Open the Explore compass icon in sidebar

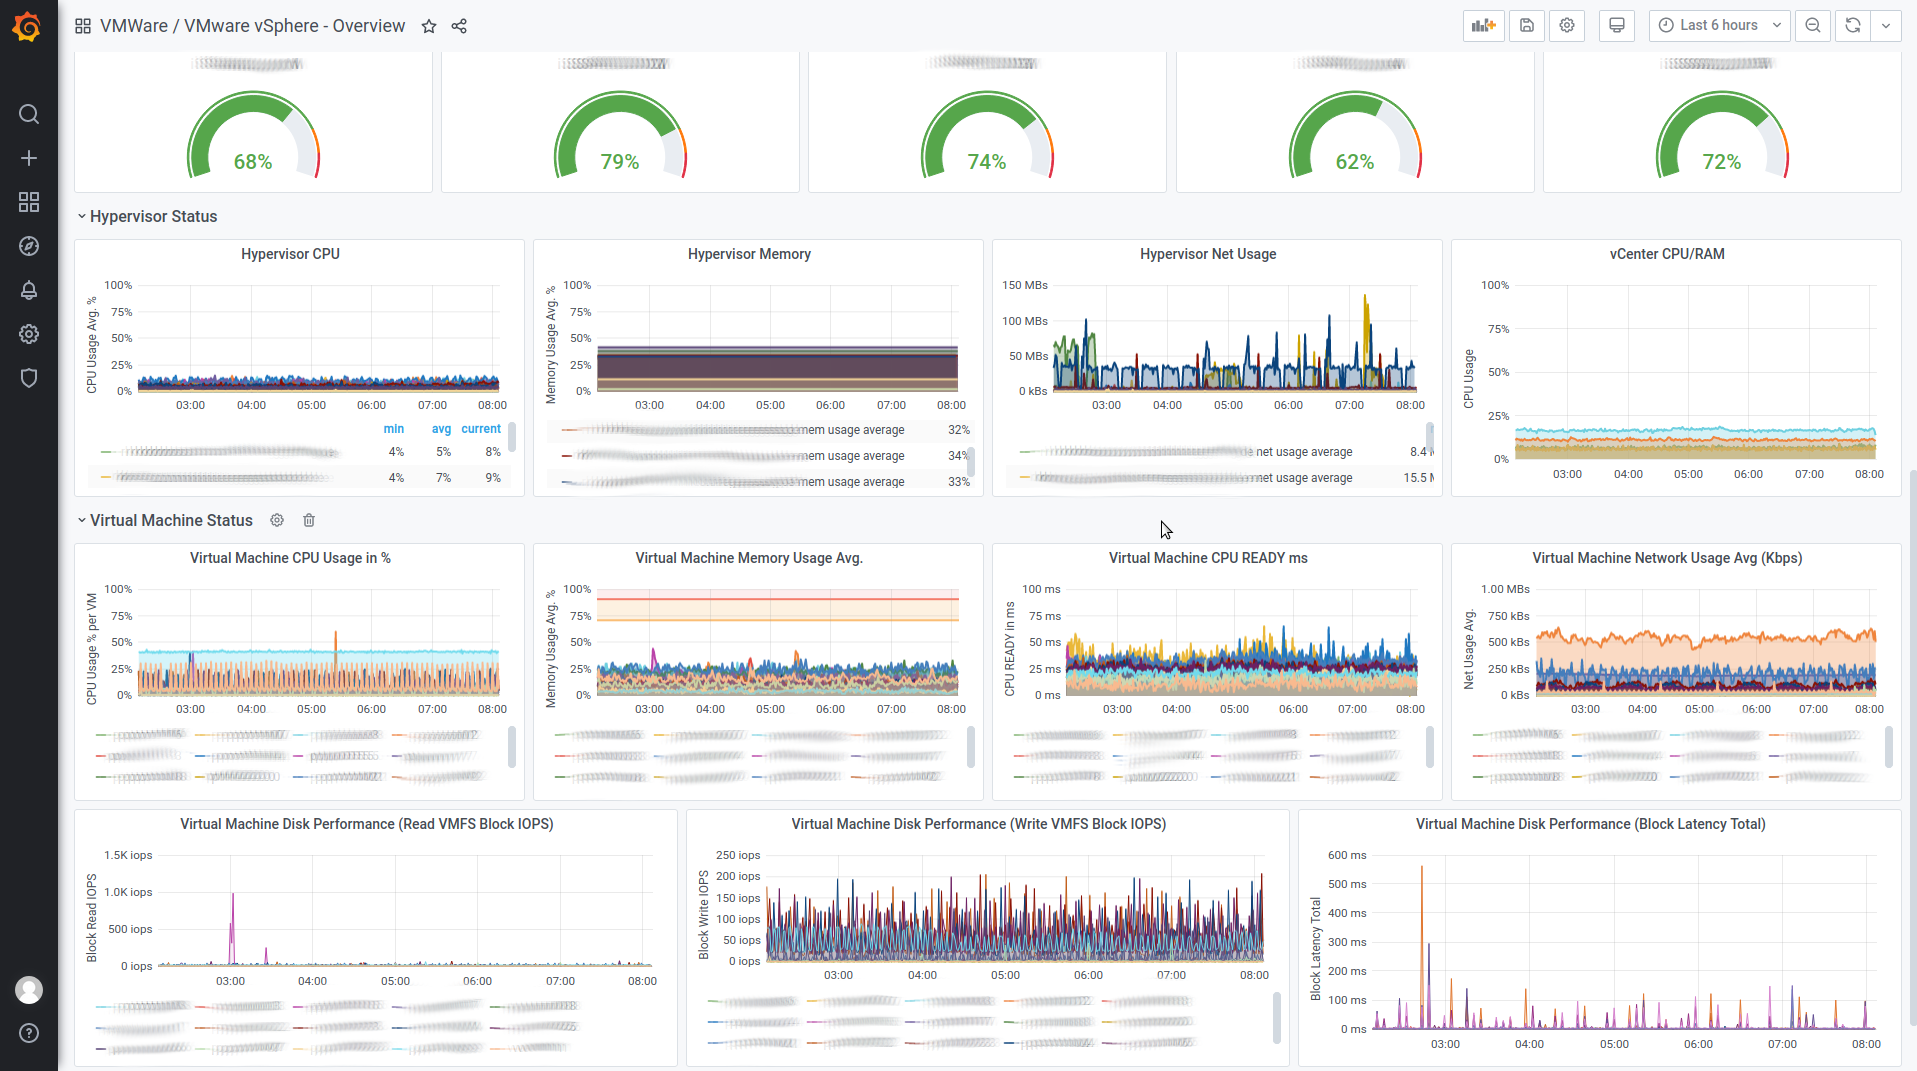tap(29, 246)
